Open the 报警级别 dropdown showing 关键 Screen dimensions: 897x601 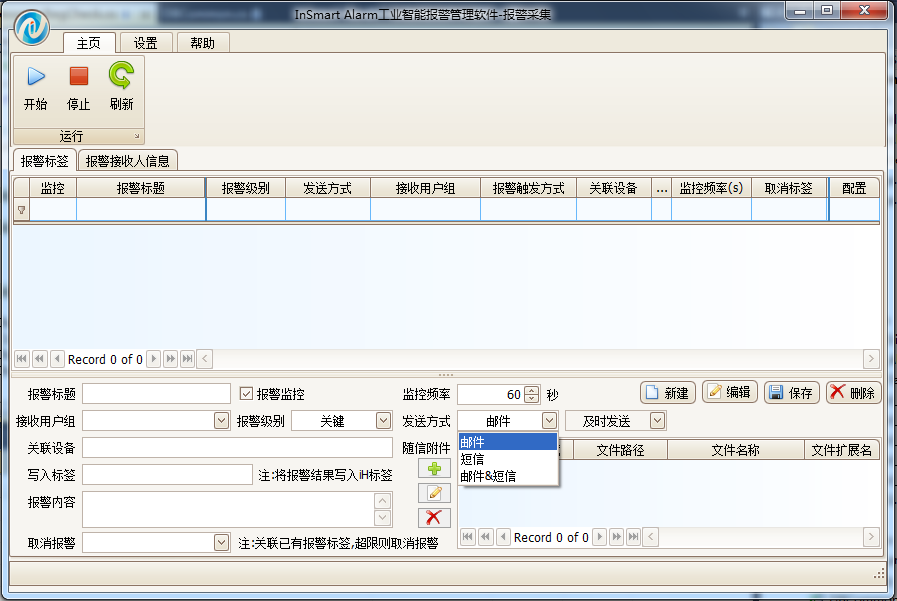click(383, 421)
